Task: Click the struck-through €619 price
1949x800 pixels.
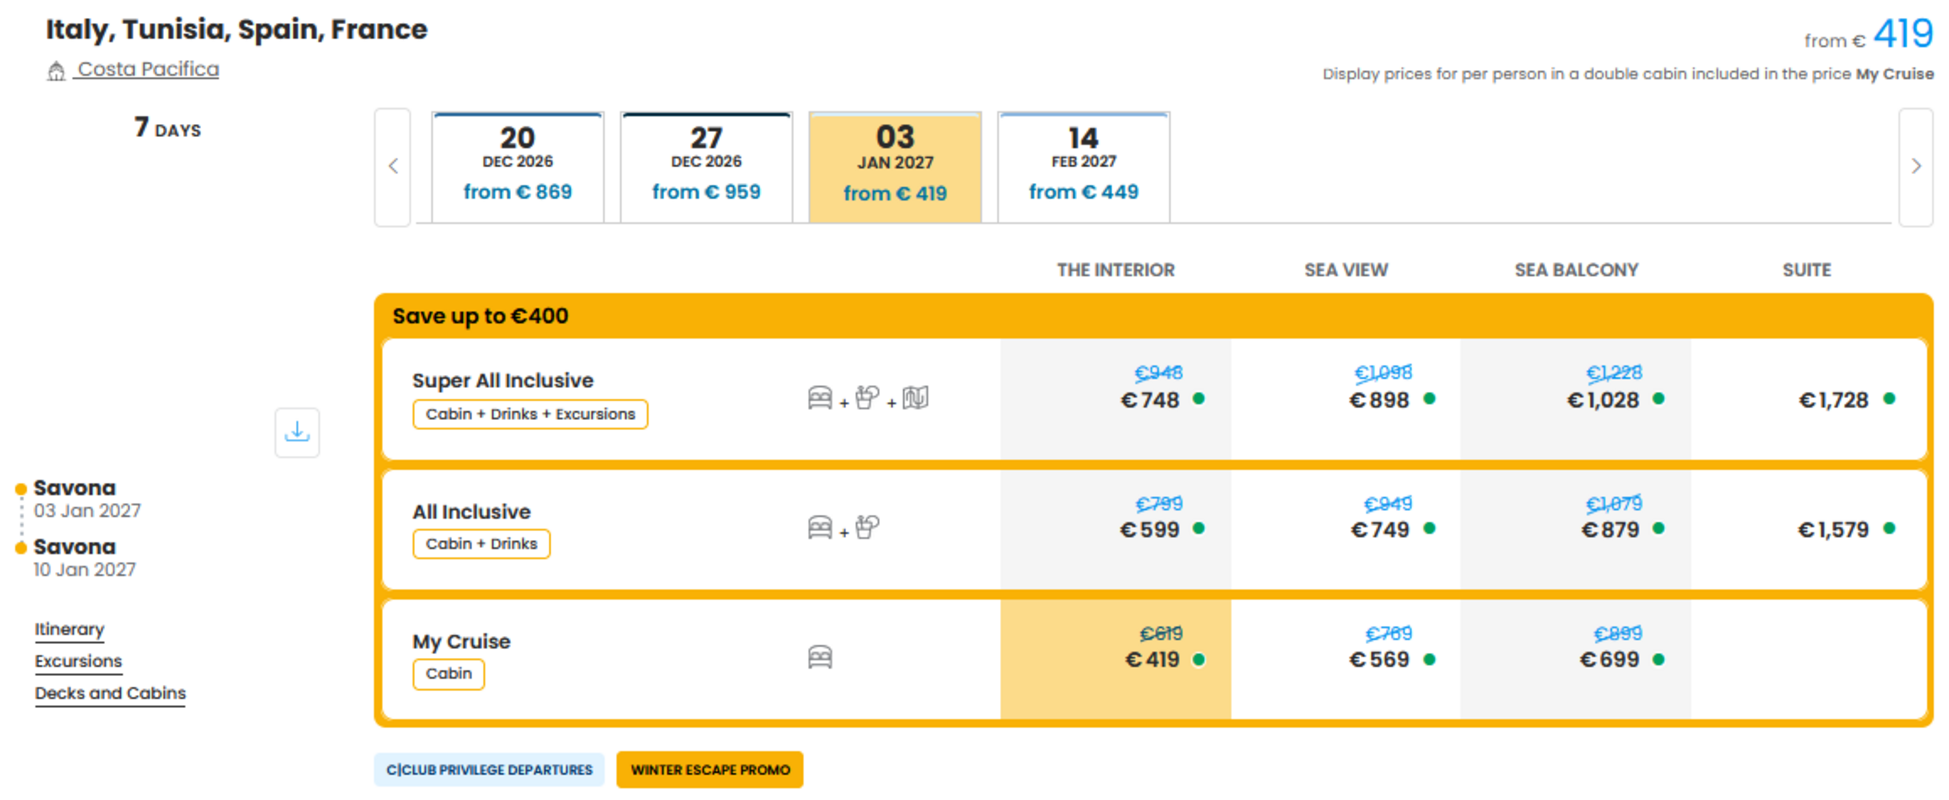Action: tap(1161, 634)
